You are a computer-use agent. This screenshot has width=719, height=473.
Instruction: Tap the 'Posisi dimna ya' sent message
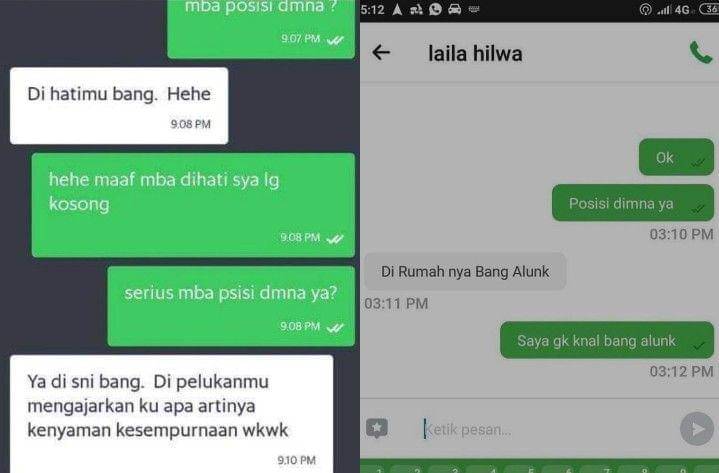click(633, 203)
